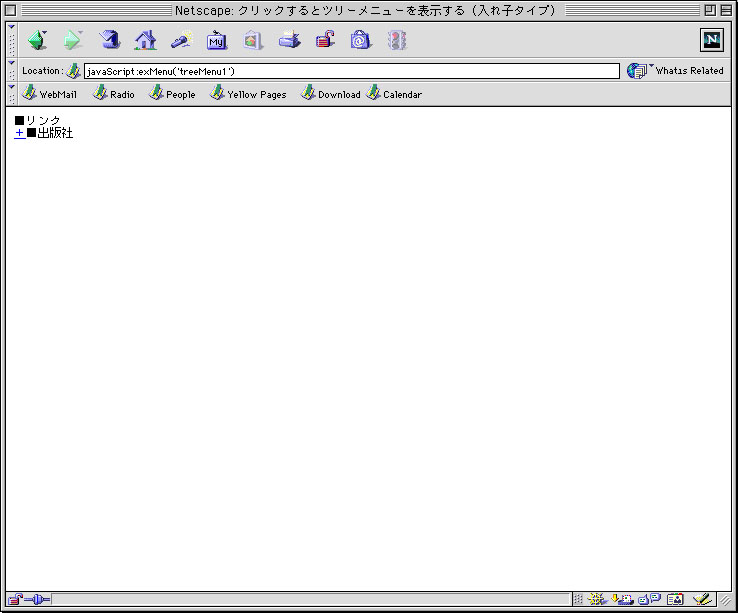Click the component bar grip handle

578,599
